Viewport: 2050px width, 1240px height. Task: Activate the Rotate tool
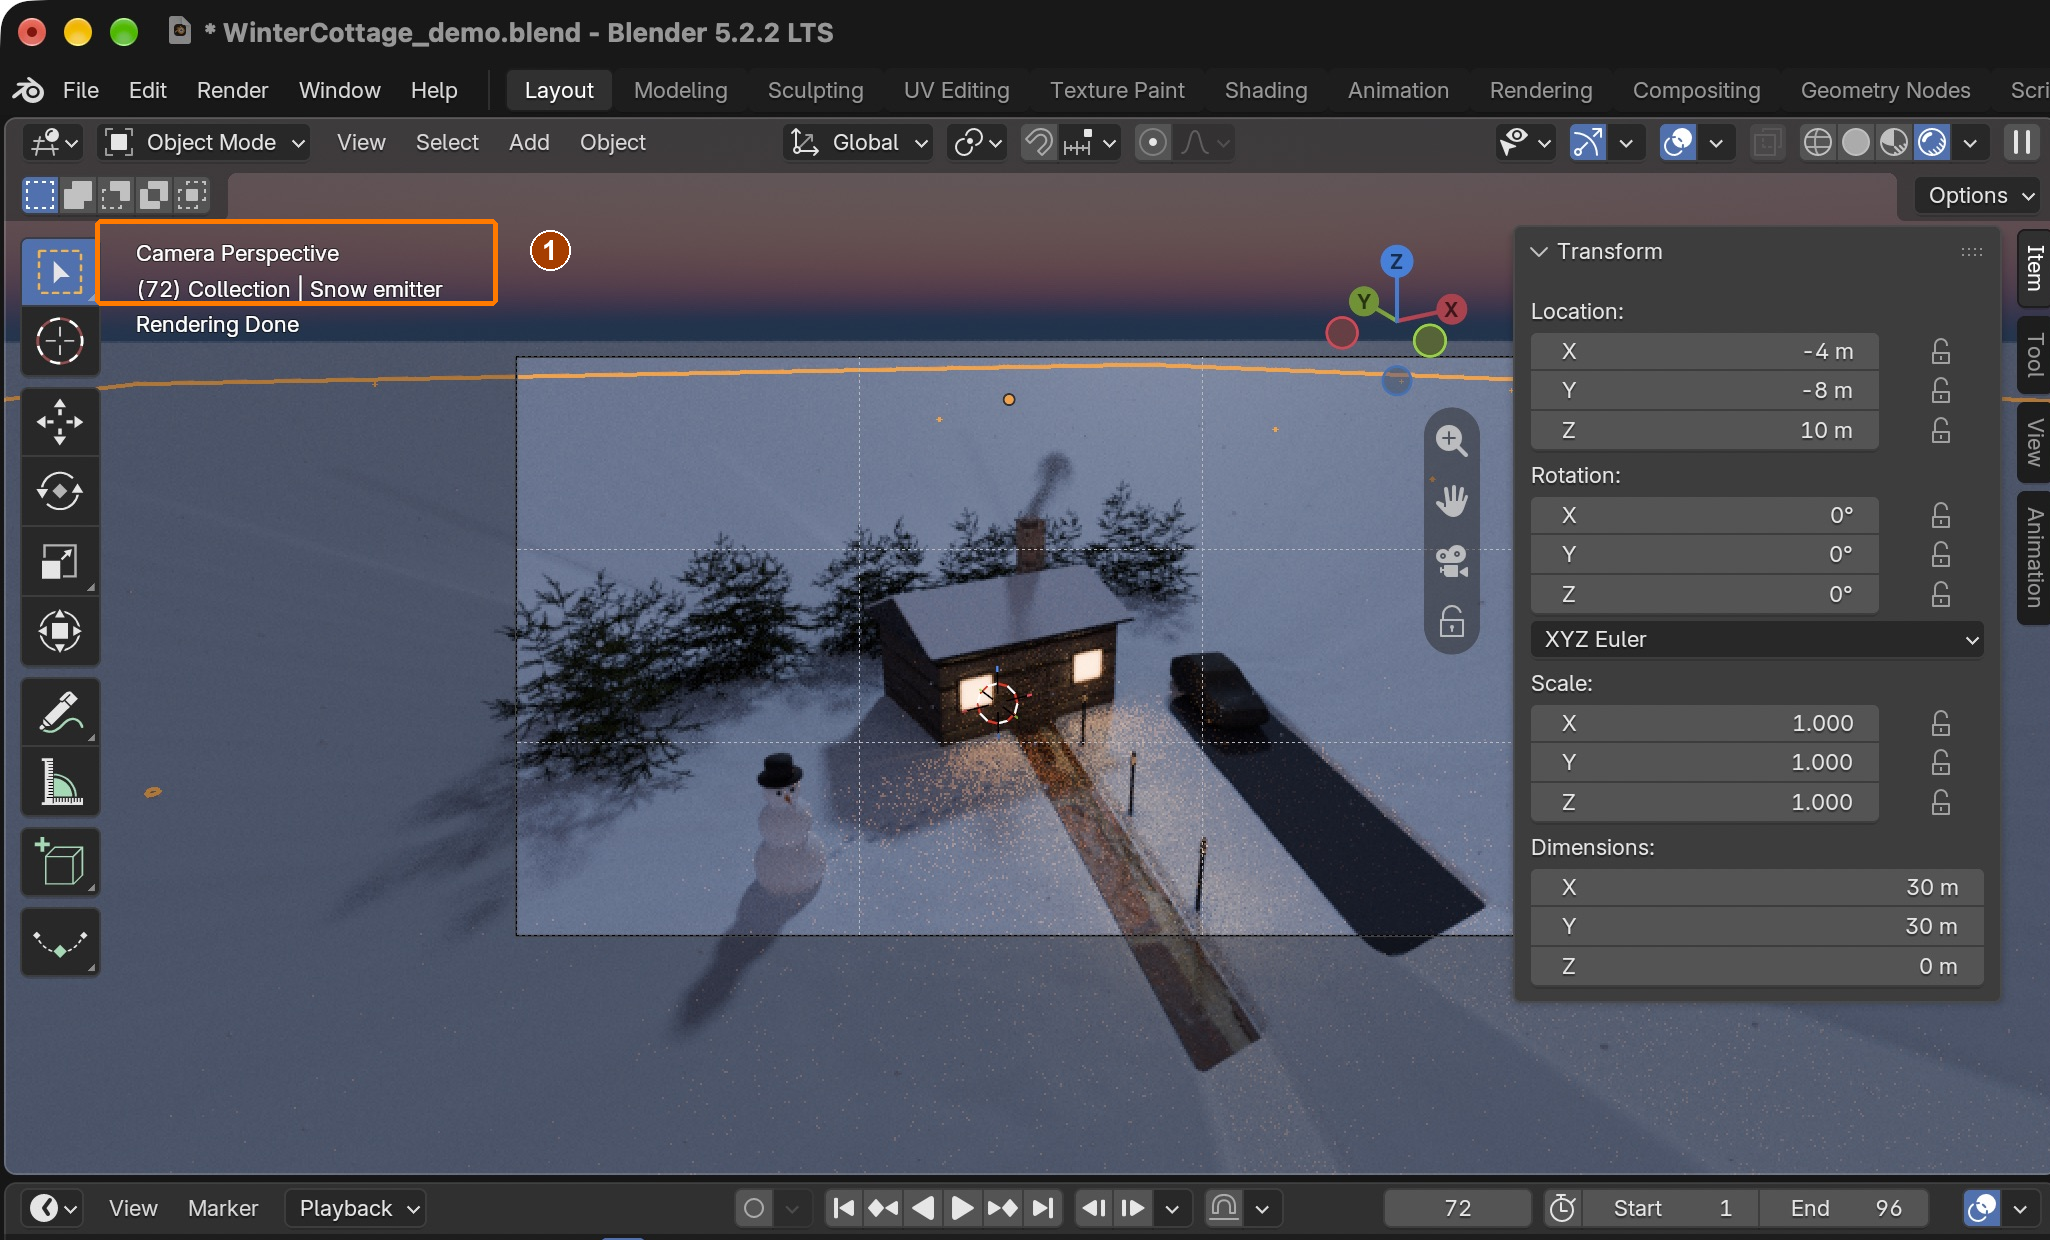coord(60,491)
